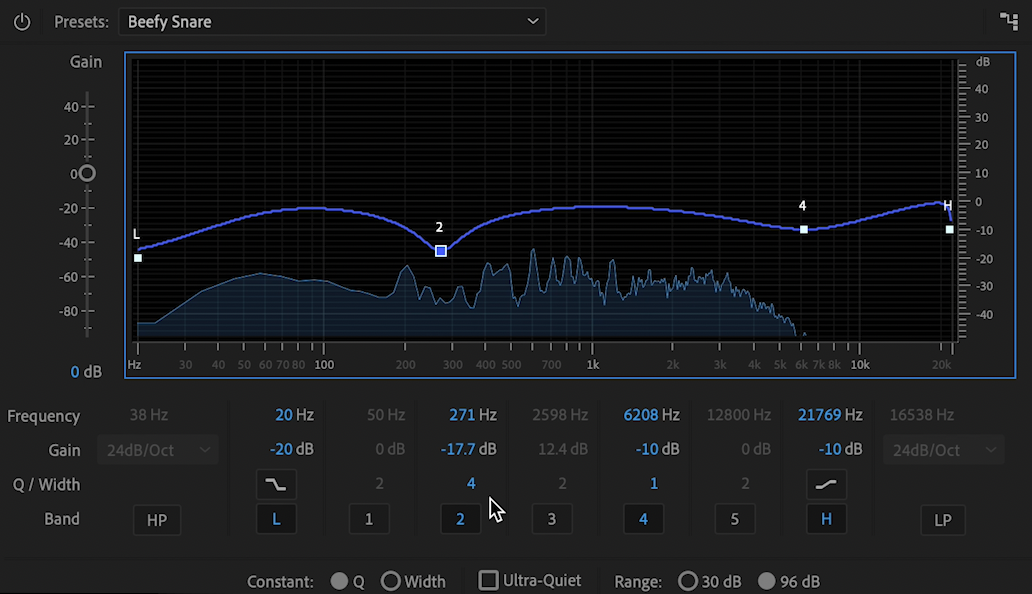Select control point 4 on the EQ graph
The width and height of the screenshot is (1032, 594).
coord(803,229)
